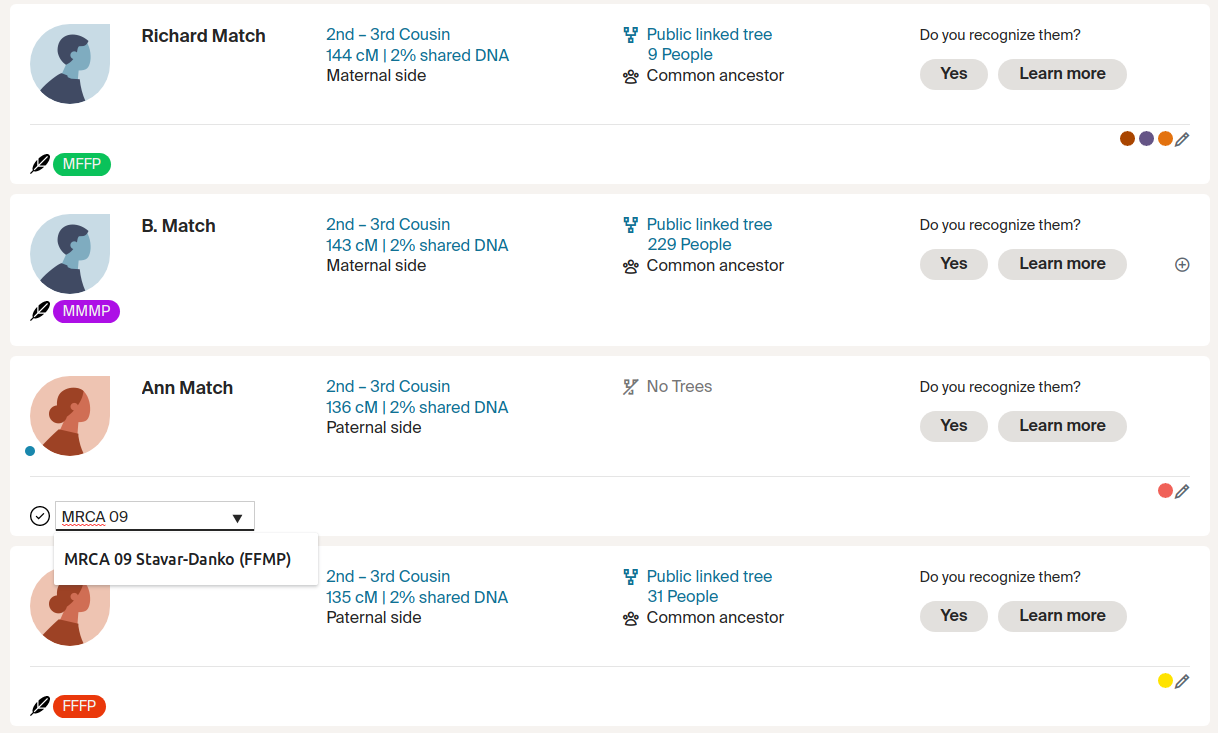Image resolution: width=1218 pixels, height=733 pixels.
Task: Click feather icon beside MFFP tag
Action: 40,164
